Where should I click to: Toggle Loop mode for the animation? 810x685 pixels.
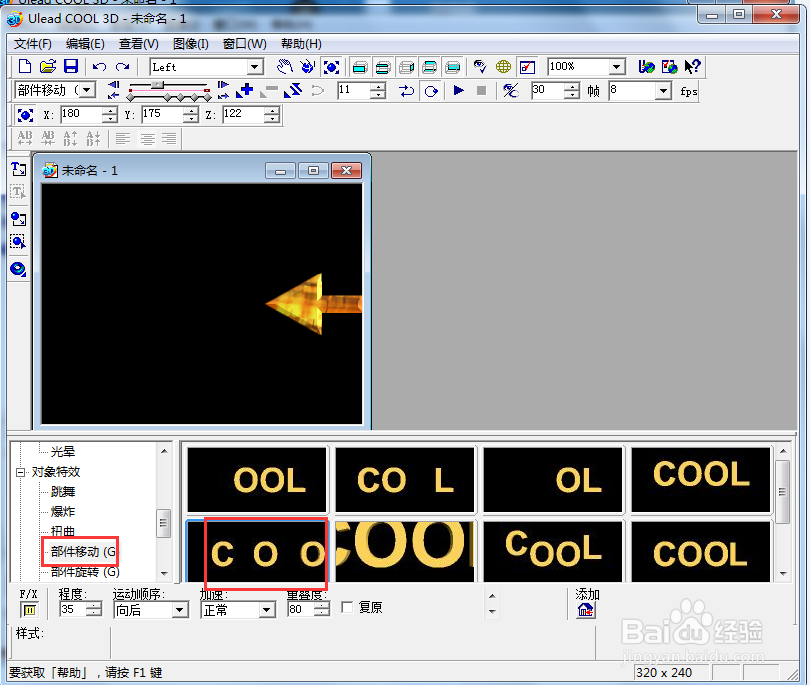coord(431,91)
